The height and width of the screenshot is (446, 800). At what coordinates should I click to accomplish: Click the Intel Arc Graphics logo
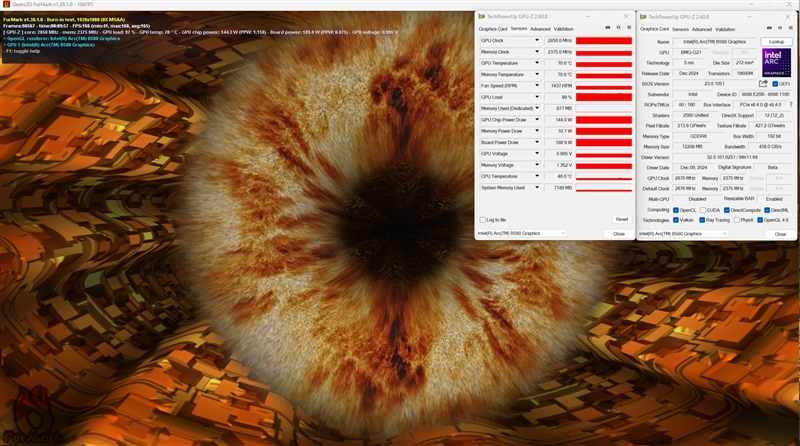pyautogui.click(x=776, y=62)
